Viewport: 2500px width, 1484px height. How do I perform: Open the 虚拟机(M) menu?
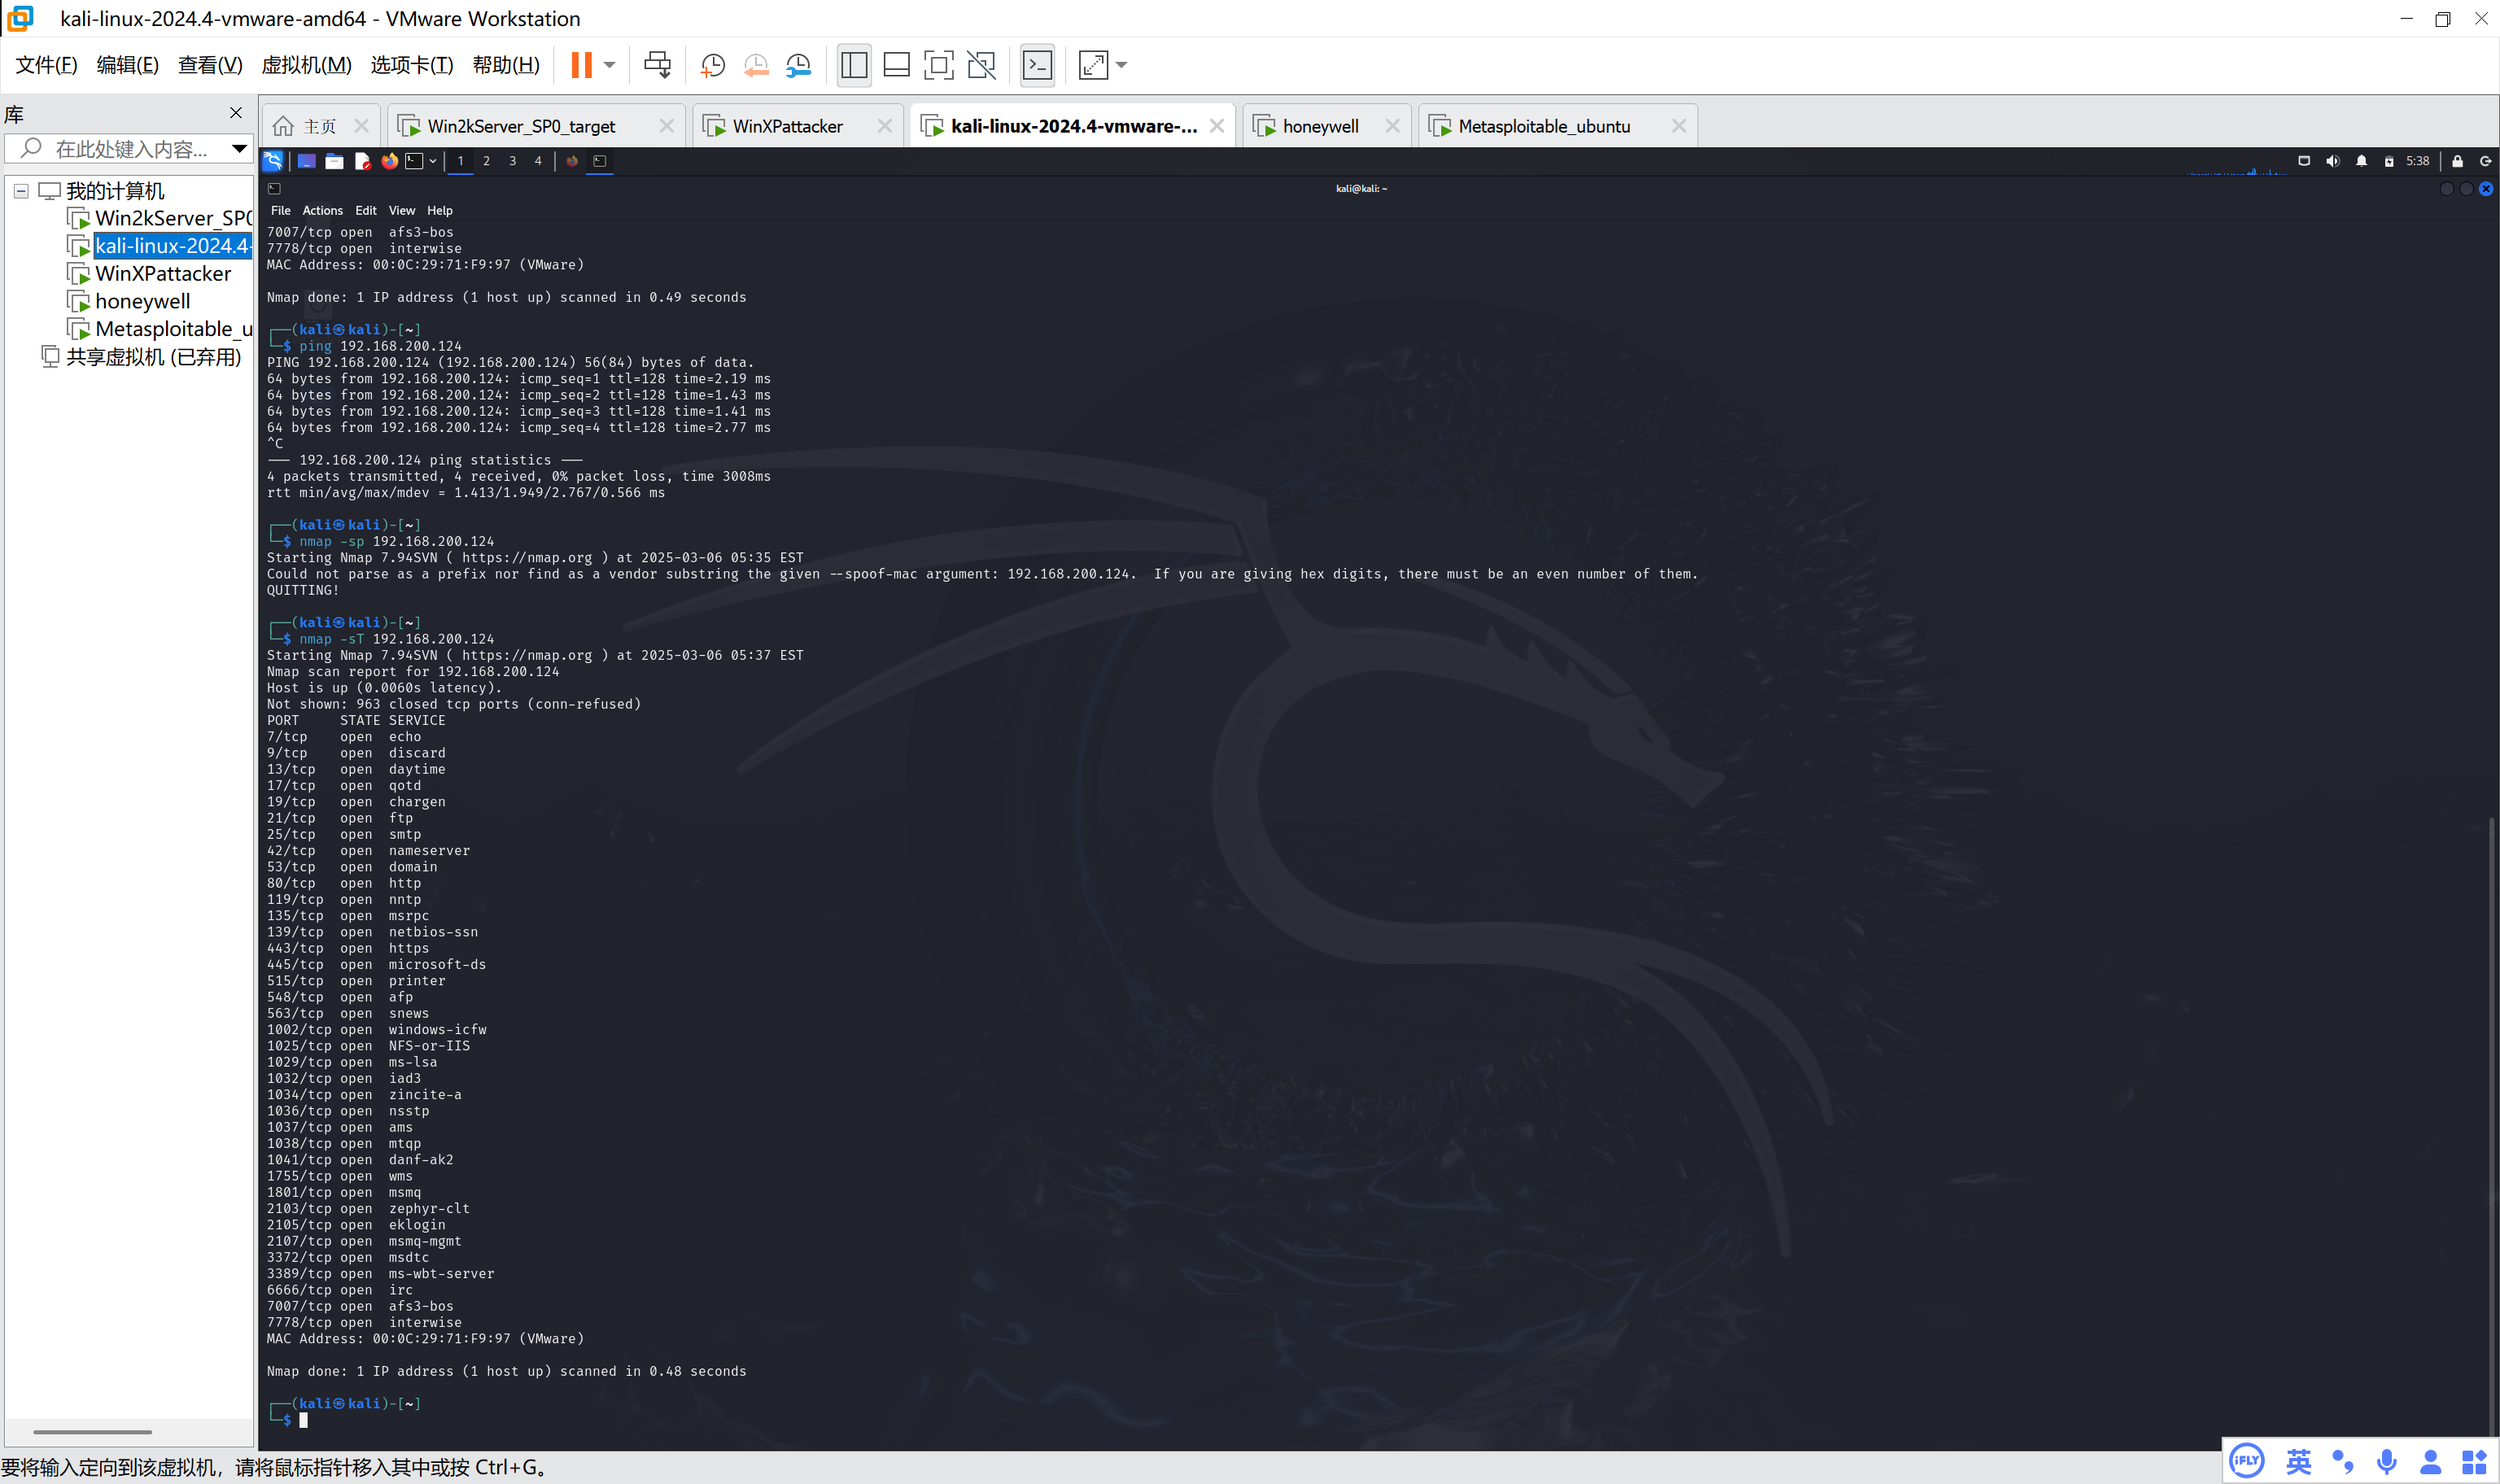click(306, 65)
